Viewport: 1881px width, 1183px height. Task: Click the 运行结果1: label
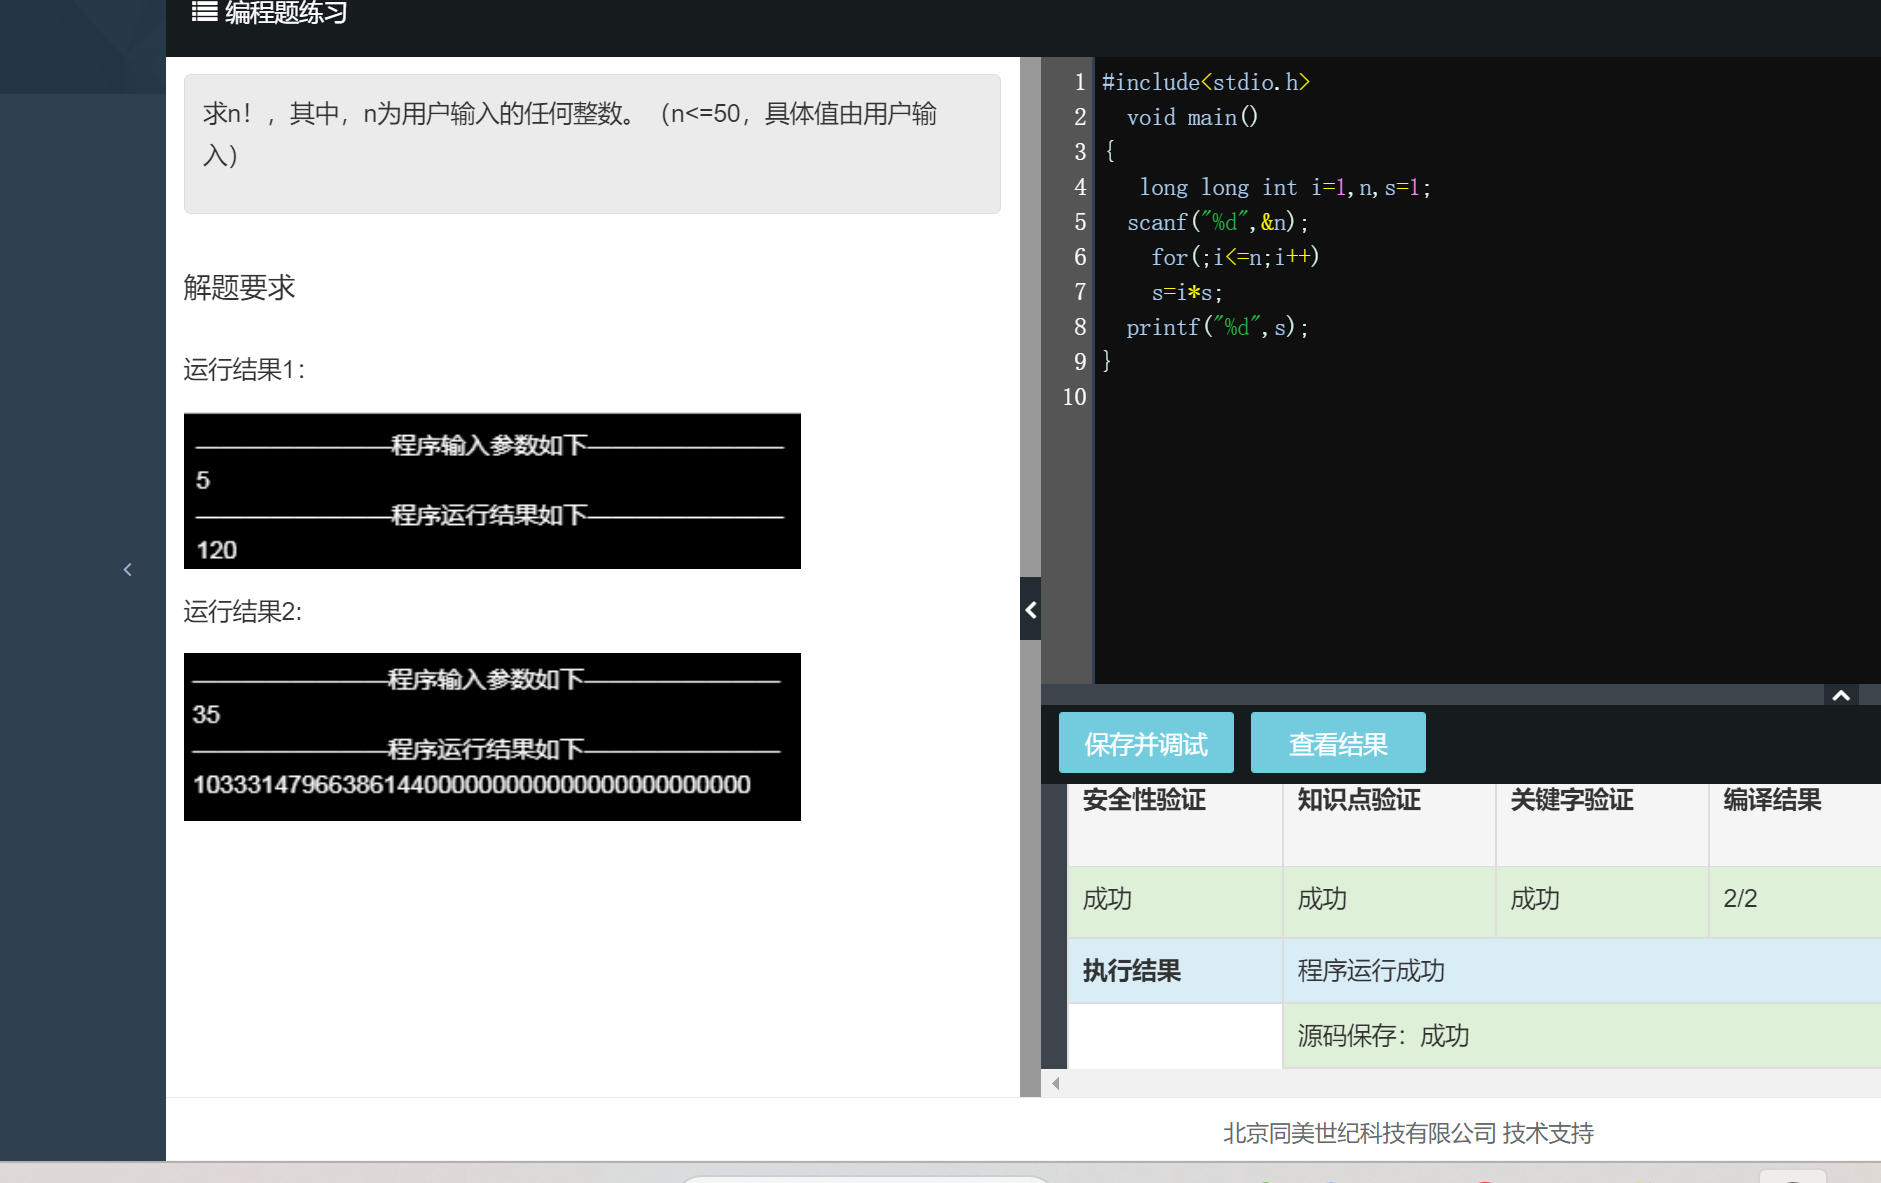tap(244, 370)
